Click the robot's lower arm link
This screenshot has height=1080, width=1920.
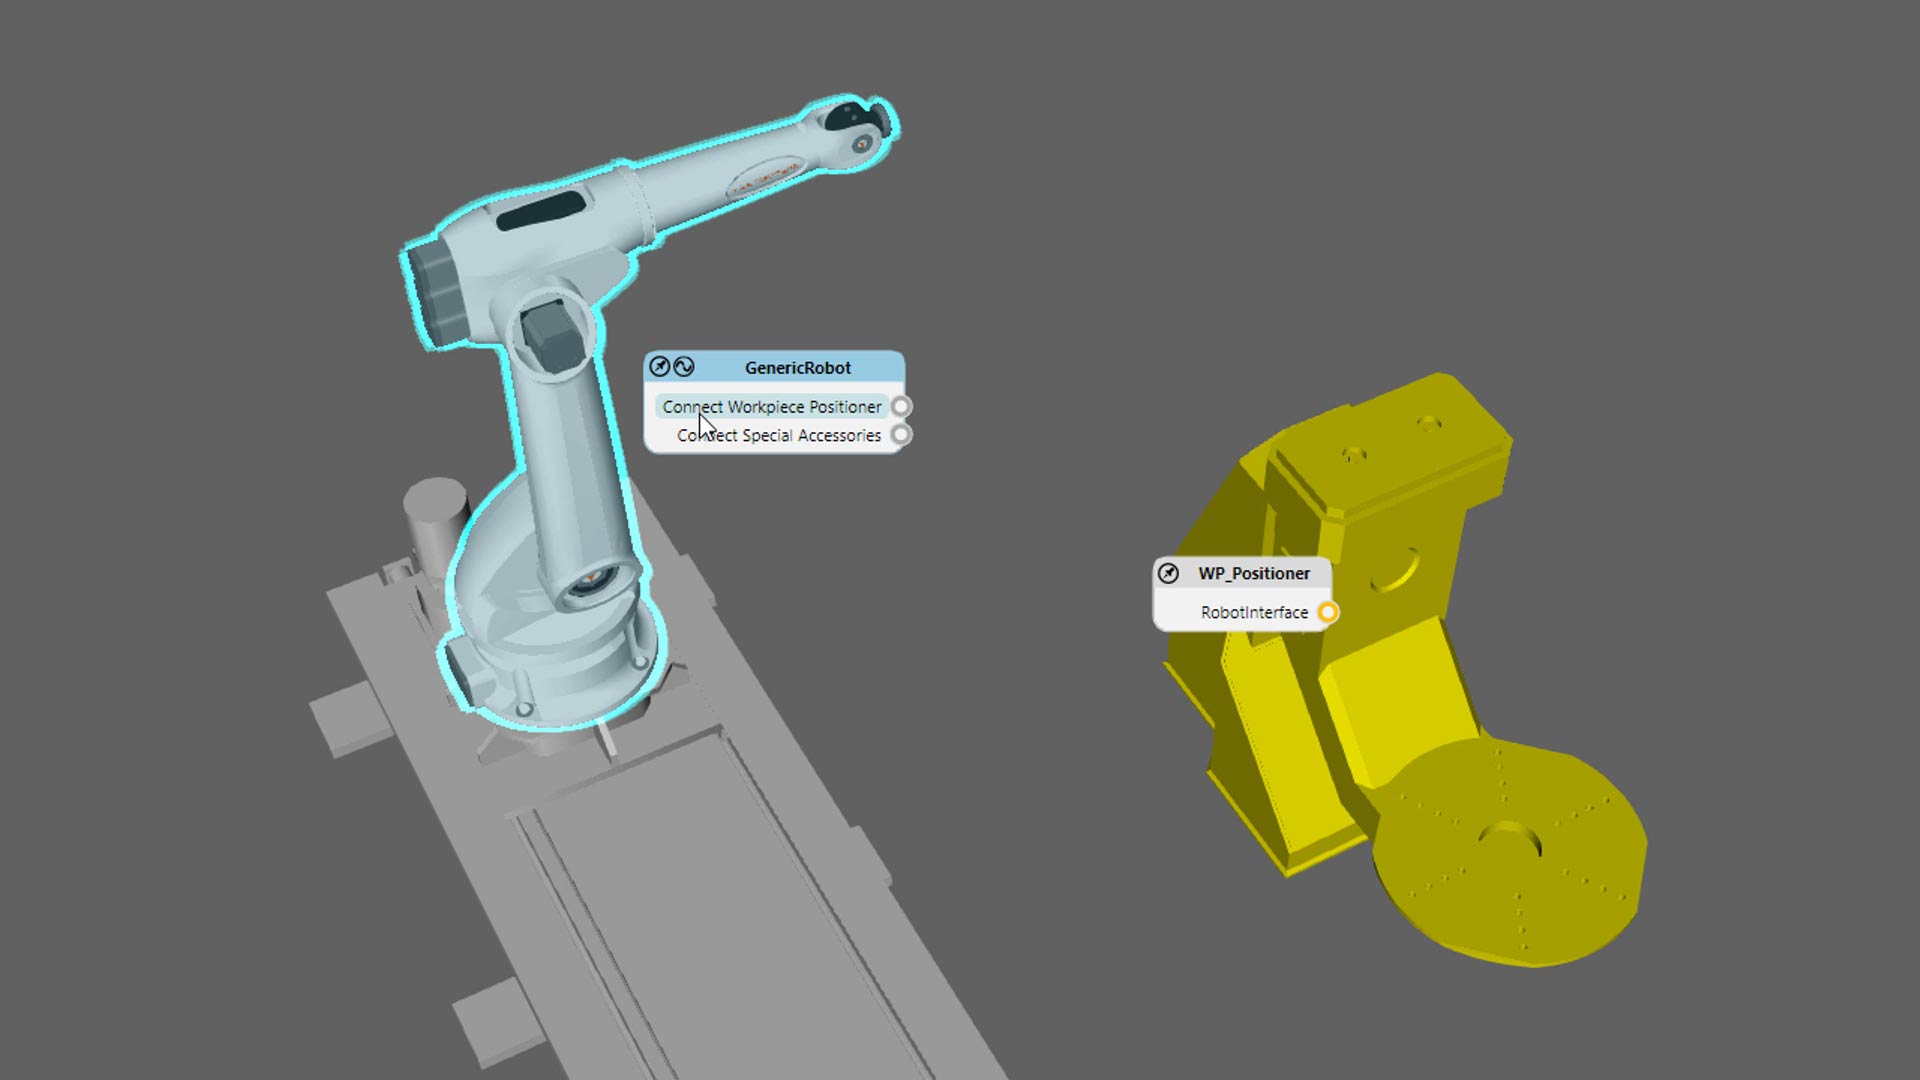click(x=570, y=460)
